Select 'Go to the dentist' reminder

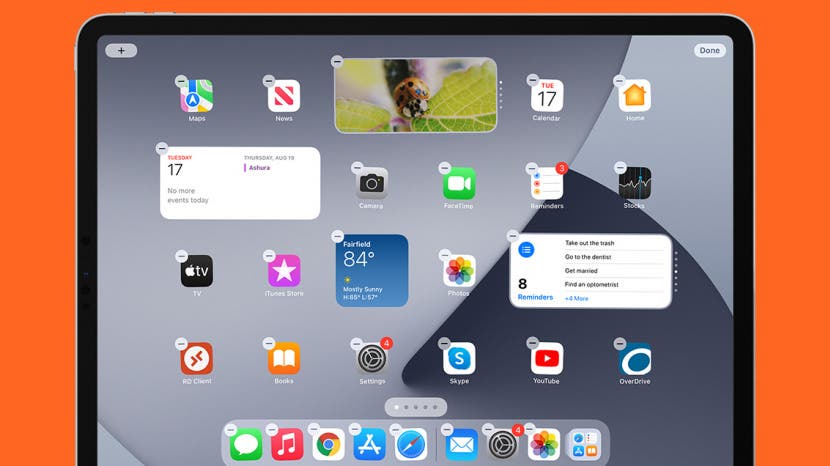pos(588,257)
